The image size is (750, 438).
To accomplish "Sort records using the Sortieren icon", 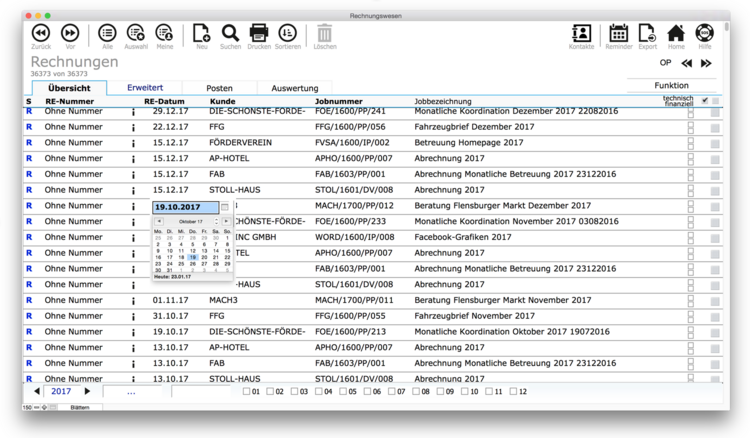I will [288, 33].
